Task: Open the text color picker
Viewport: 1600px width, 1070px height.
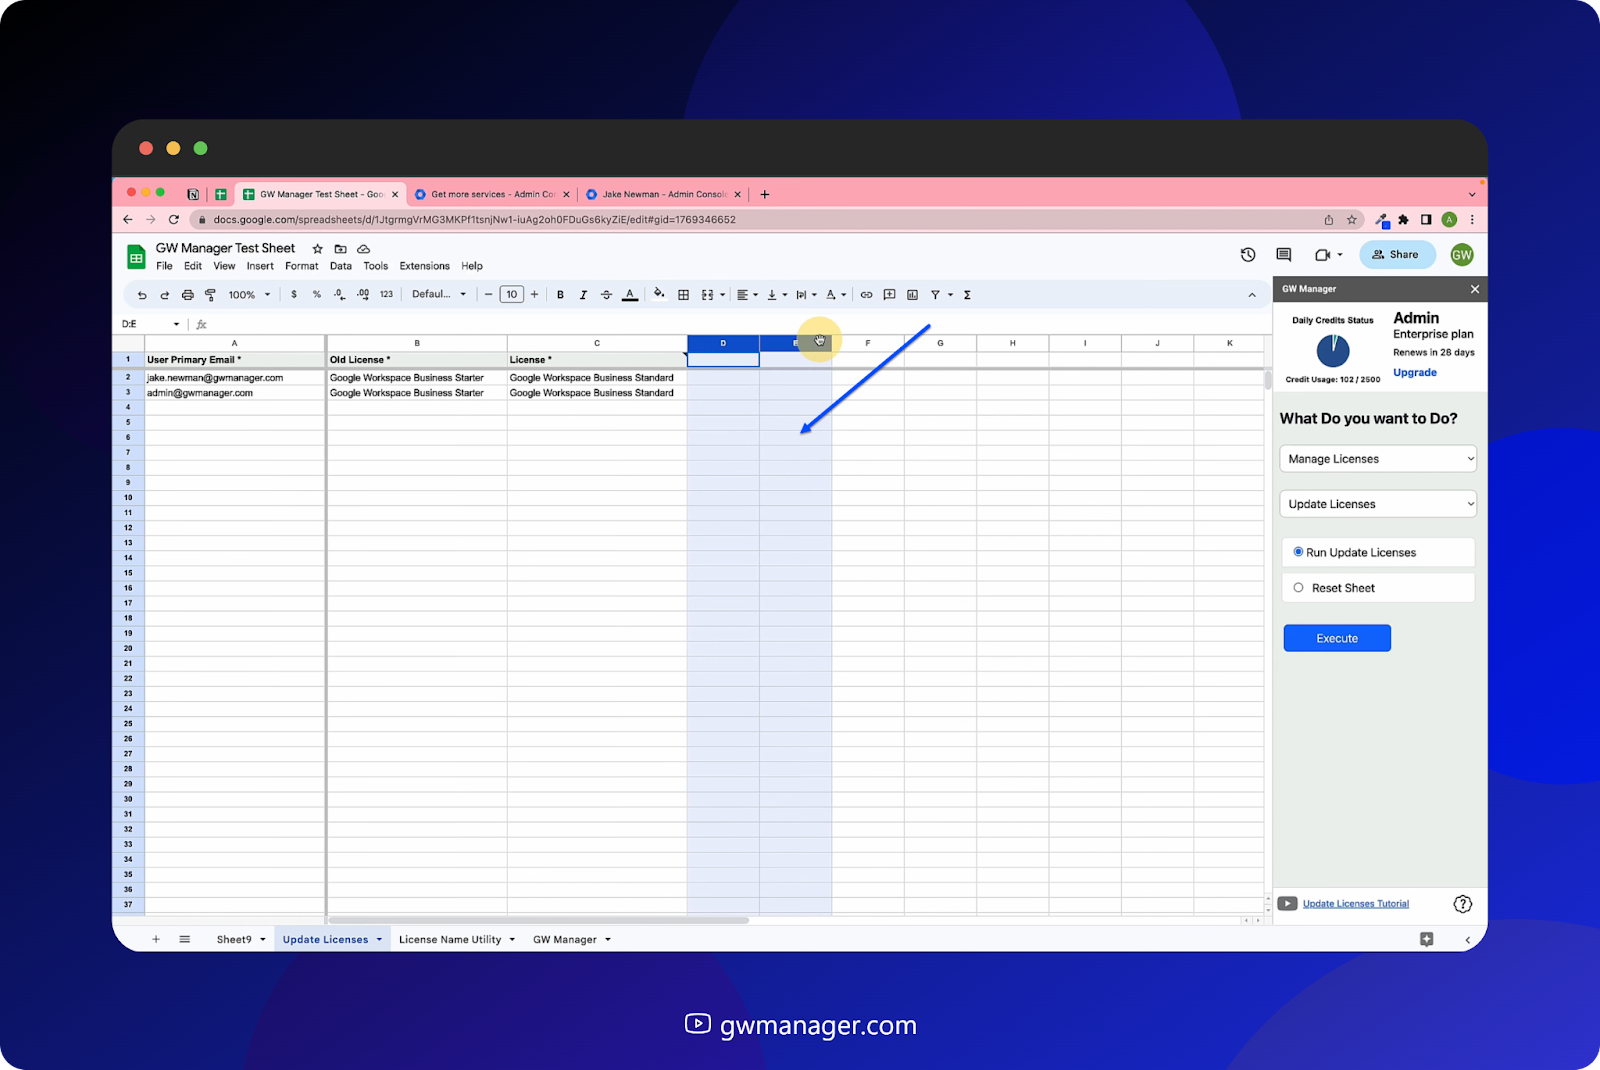Action: coord(630,295)
